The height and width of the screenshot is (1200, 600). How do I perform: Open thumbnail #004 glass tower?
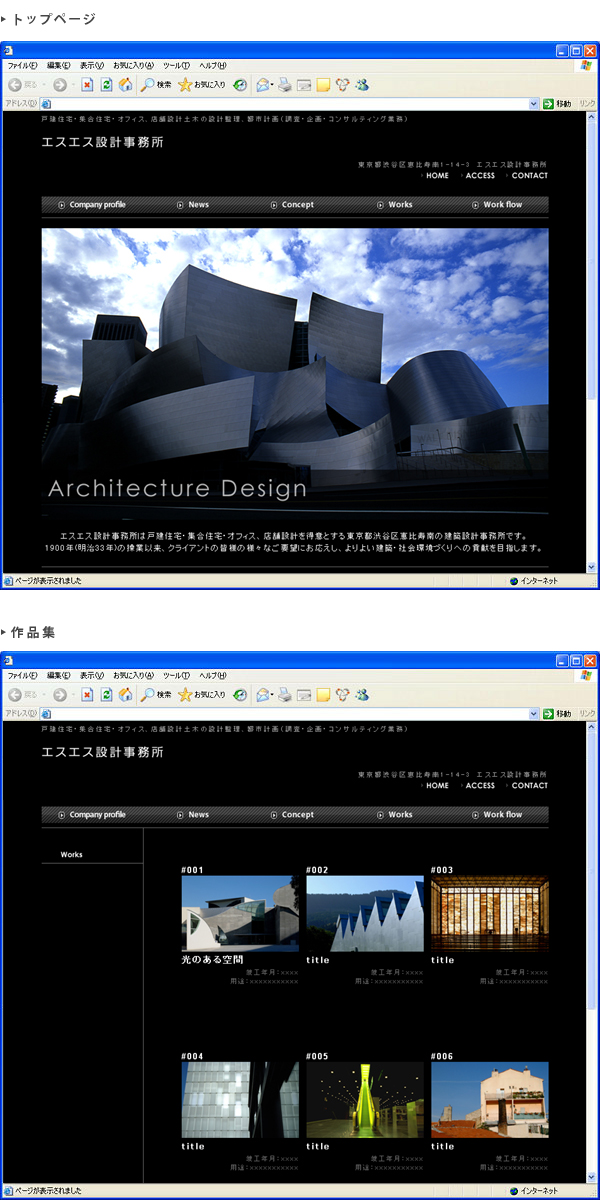tap(240, 1100)
